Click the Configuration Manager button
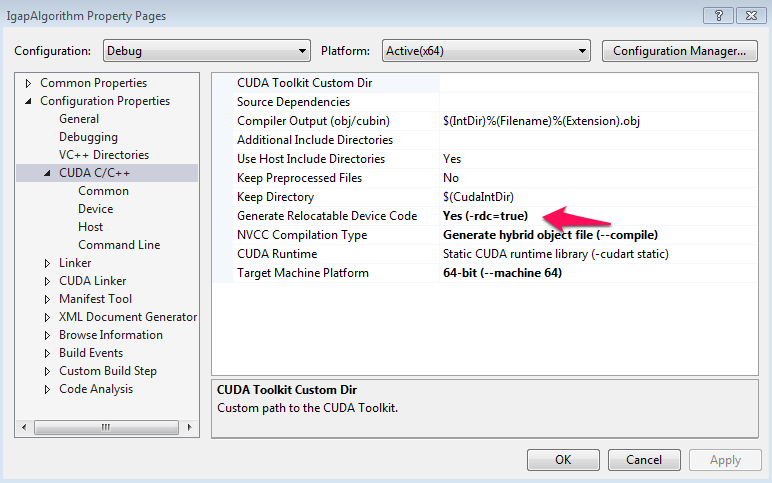772x483 pixels. tap(679, 51)
